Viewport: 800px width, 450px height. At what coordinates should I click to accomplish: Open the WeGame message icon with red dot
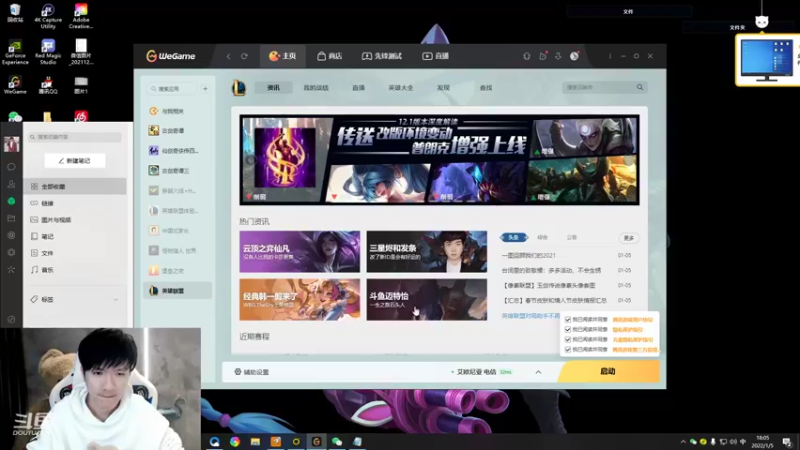coord(543,56)
